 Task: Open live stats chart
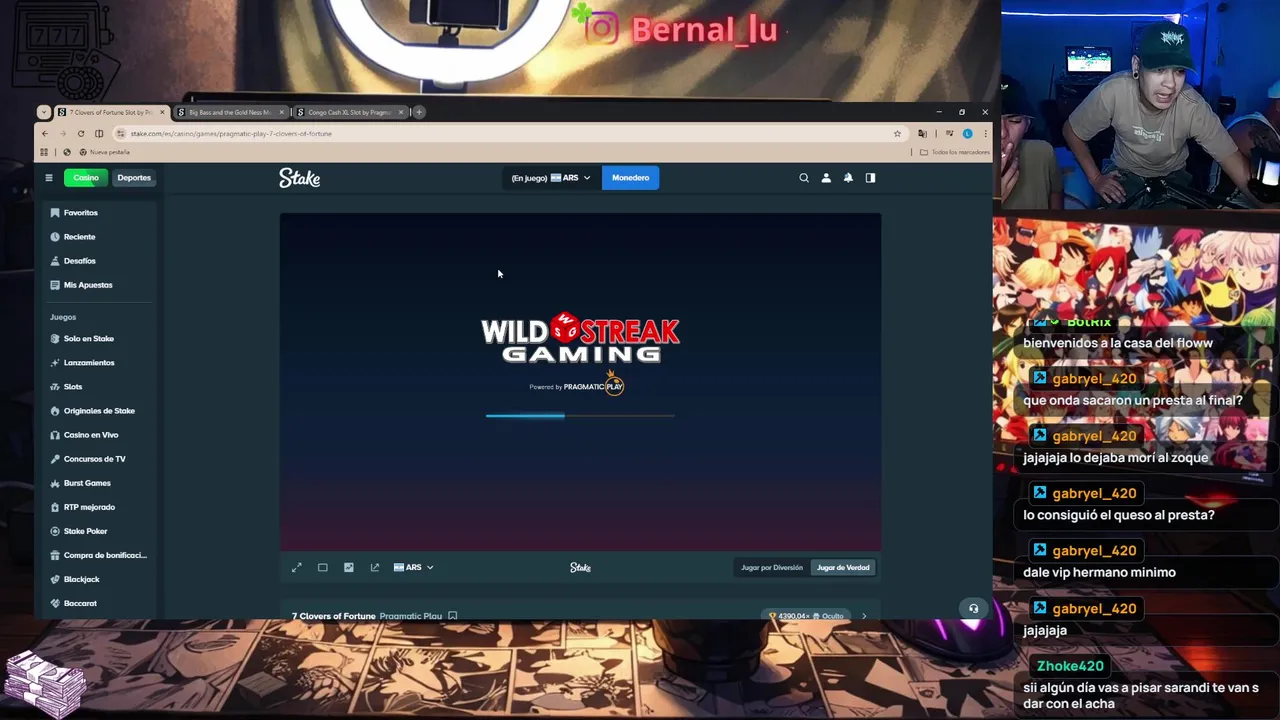[x=349, y=568]
